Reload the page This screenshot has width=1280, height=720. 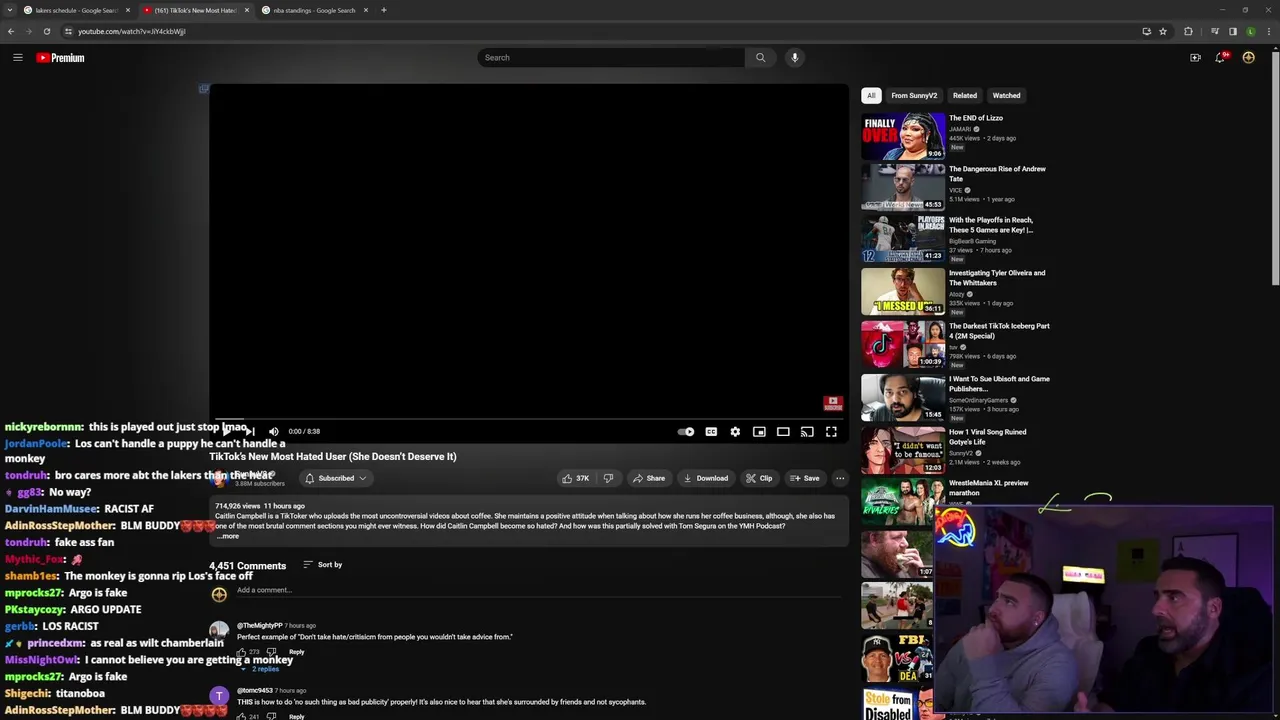[47, 31]
